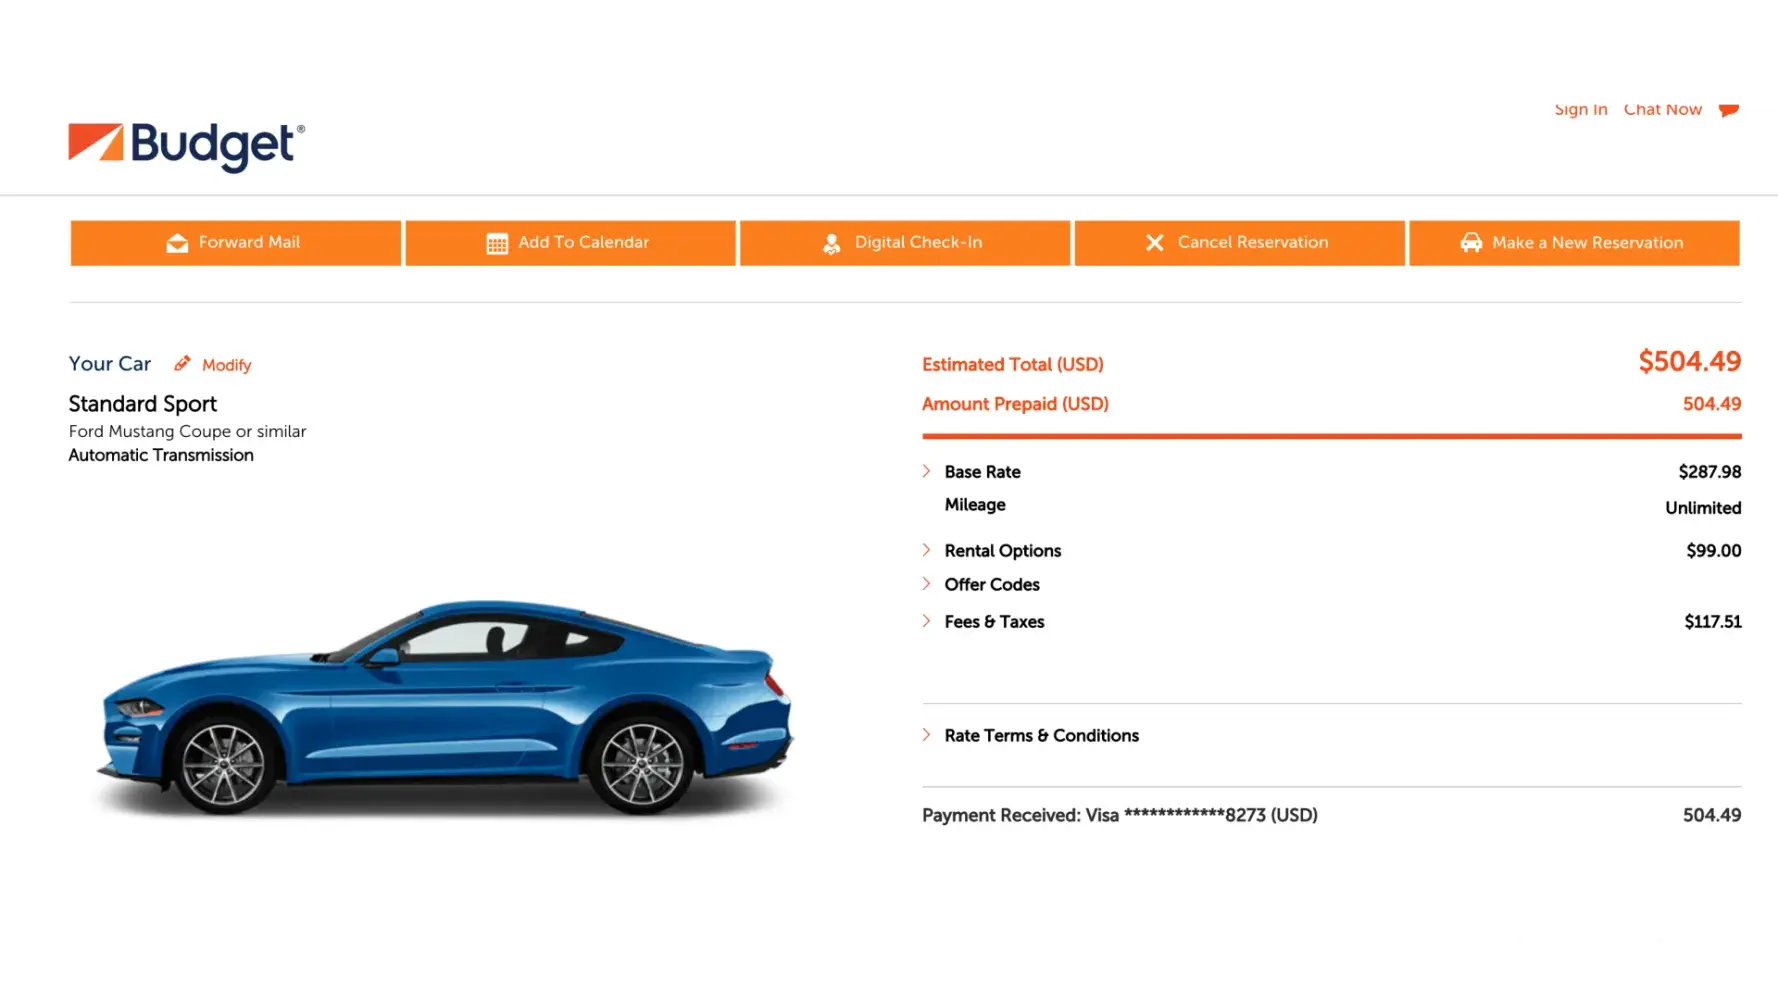Click the Unlimited mileage value
This screenshot has width=1778, height=1000.
(1703, 508)
